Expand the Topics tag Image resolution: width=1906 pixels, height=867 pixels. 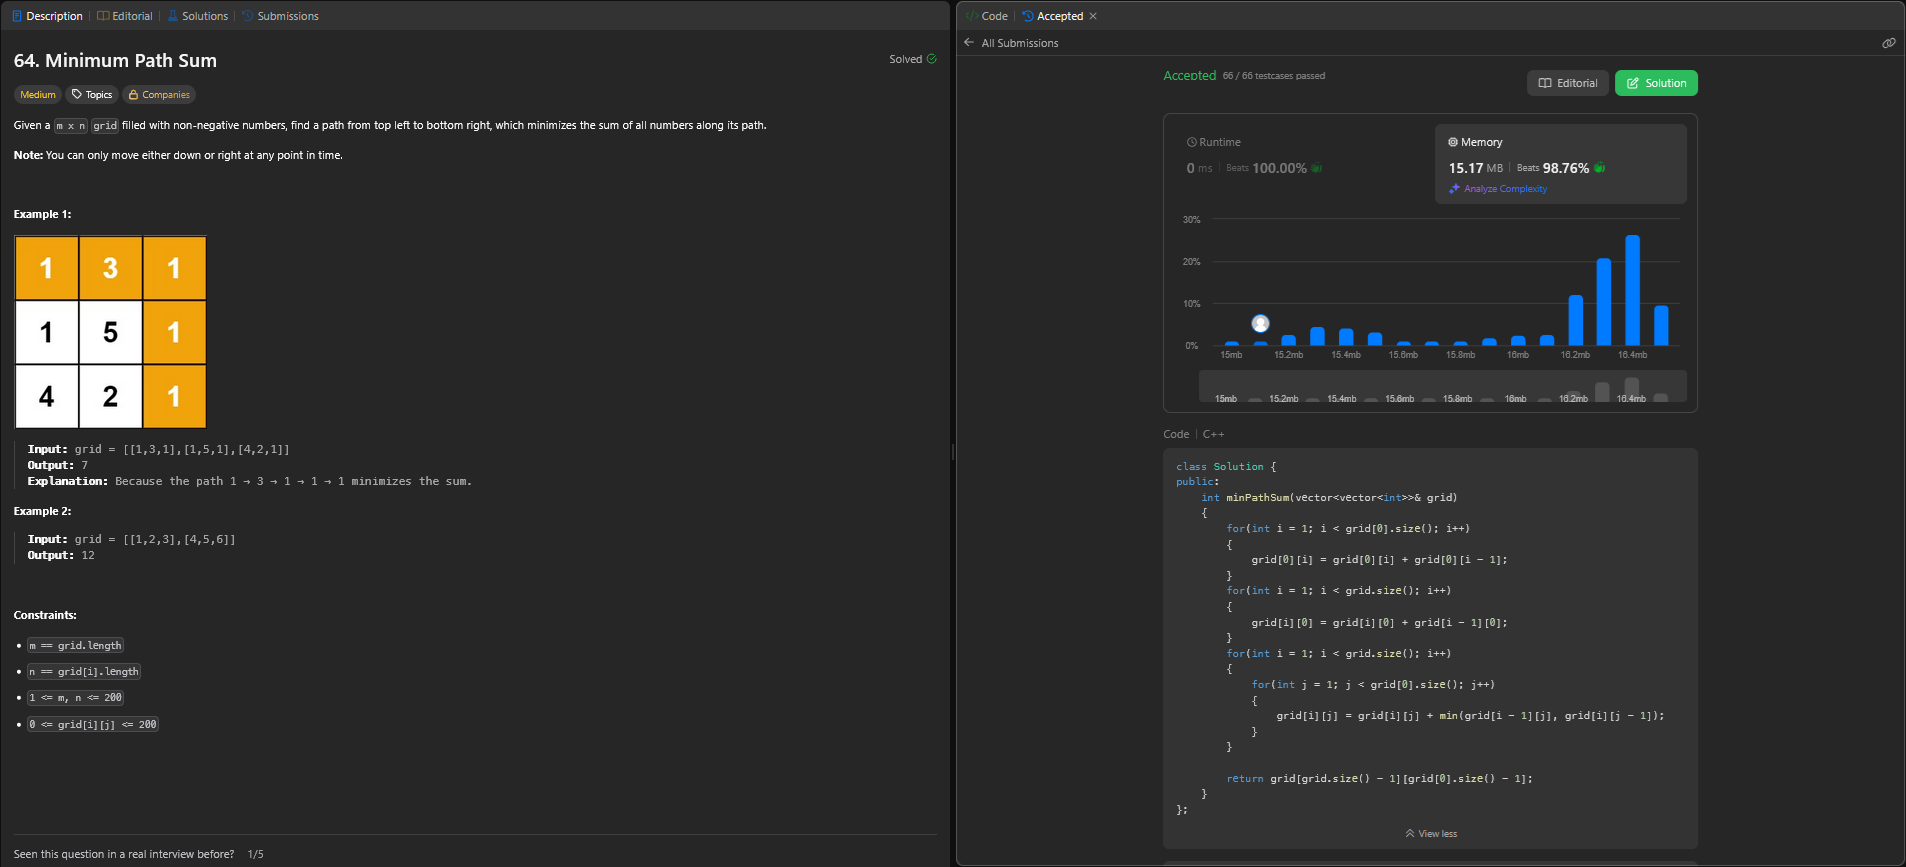92,95
